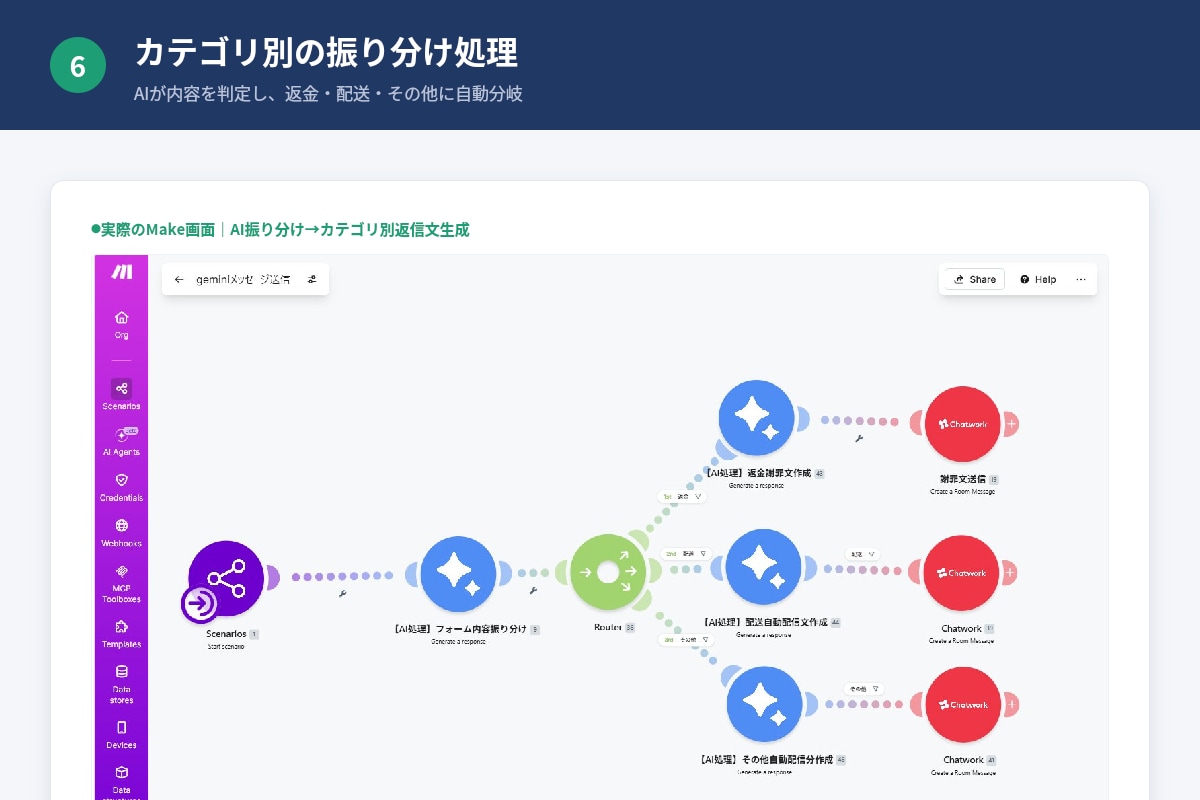Open the three-dots more options menu

[x=1081, y=279]
